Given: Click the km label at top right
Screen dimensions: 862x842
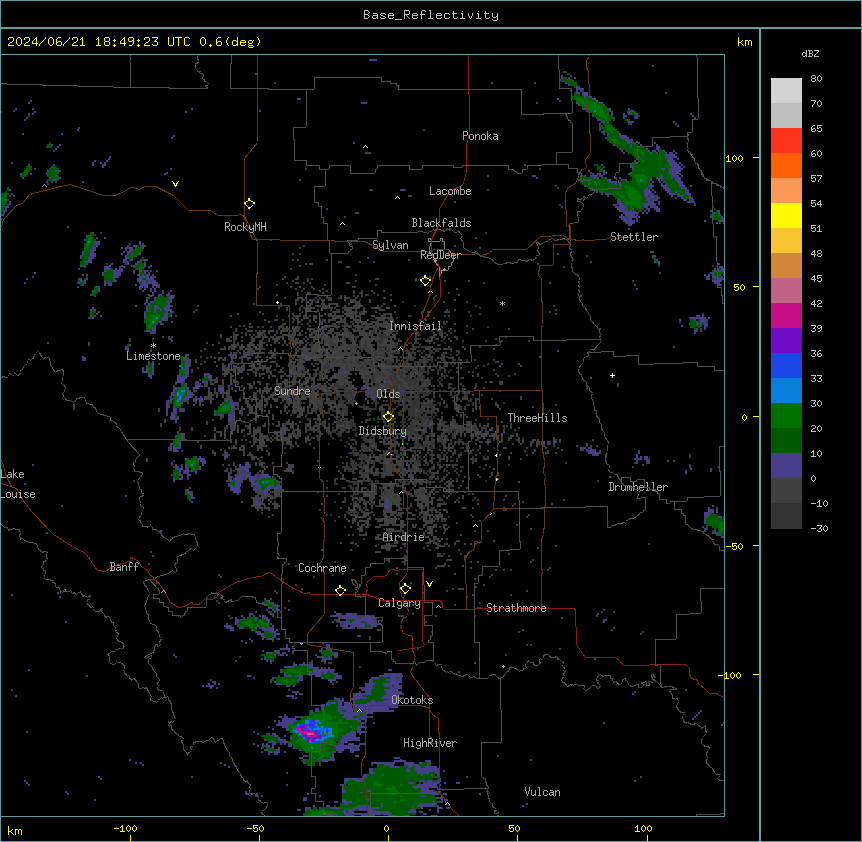Looking at the screenshot, I should tap(744, 42).
